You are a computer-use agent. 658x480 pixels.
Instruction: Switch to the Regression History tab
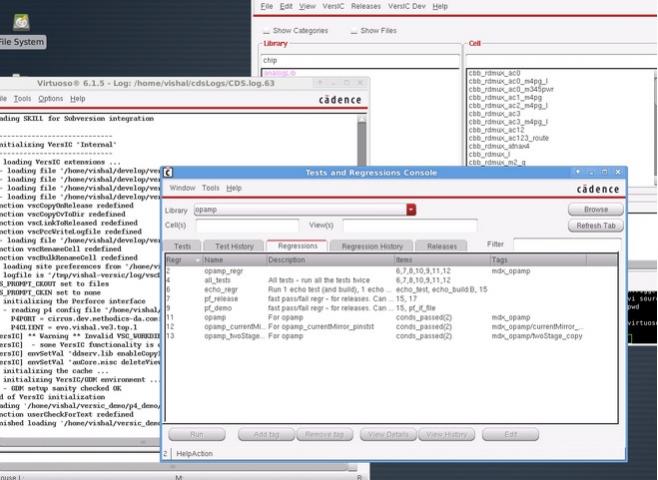[372, 246]
